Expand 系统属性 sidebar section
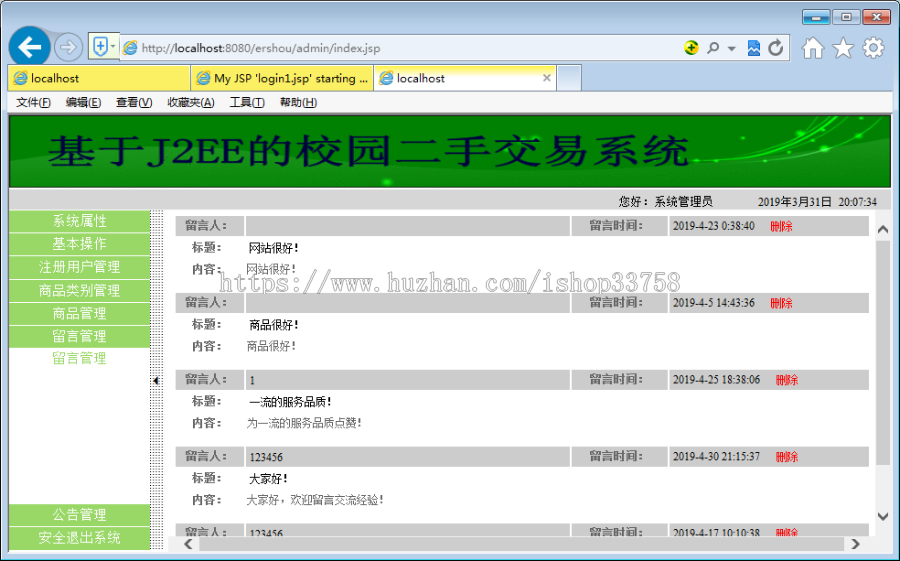This screenshot has width=900, height=561. click(x=79, y=221)
